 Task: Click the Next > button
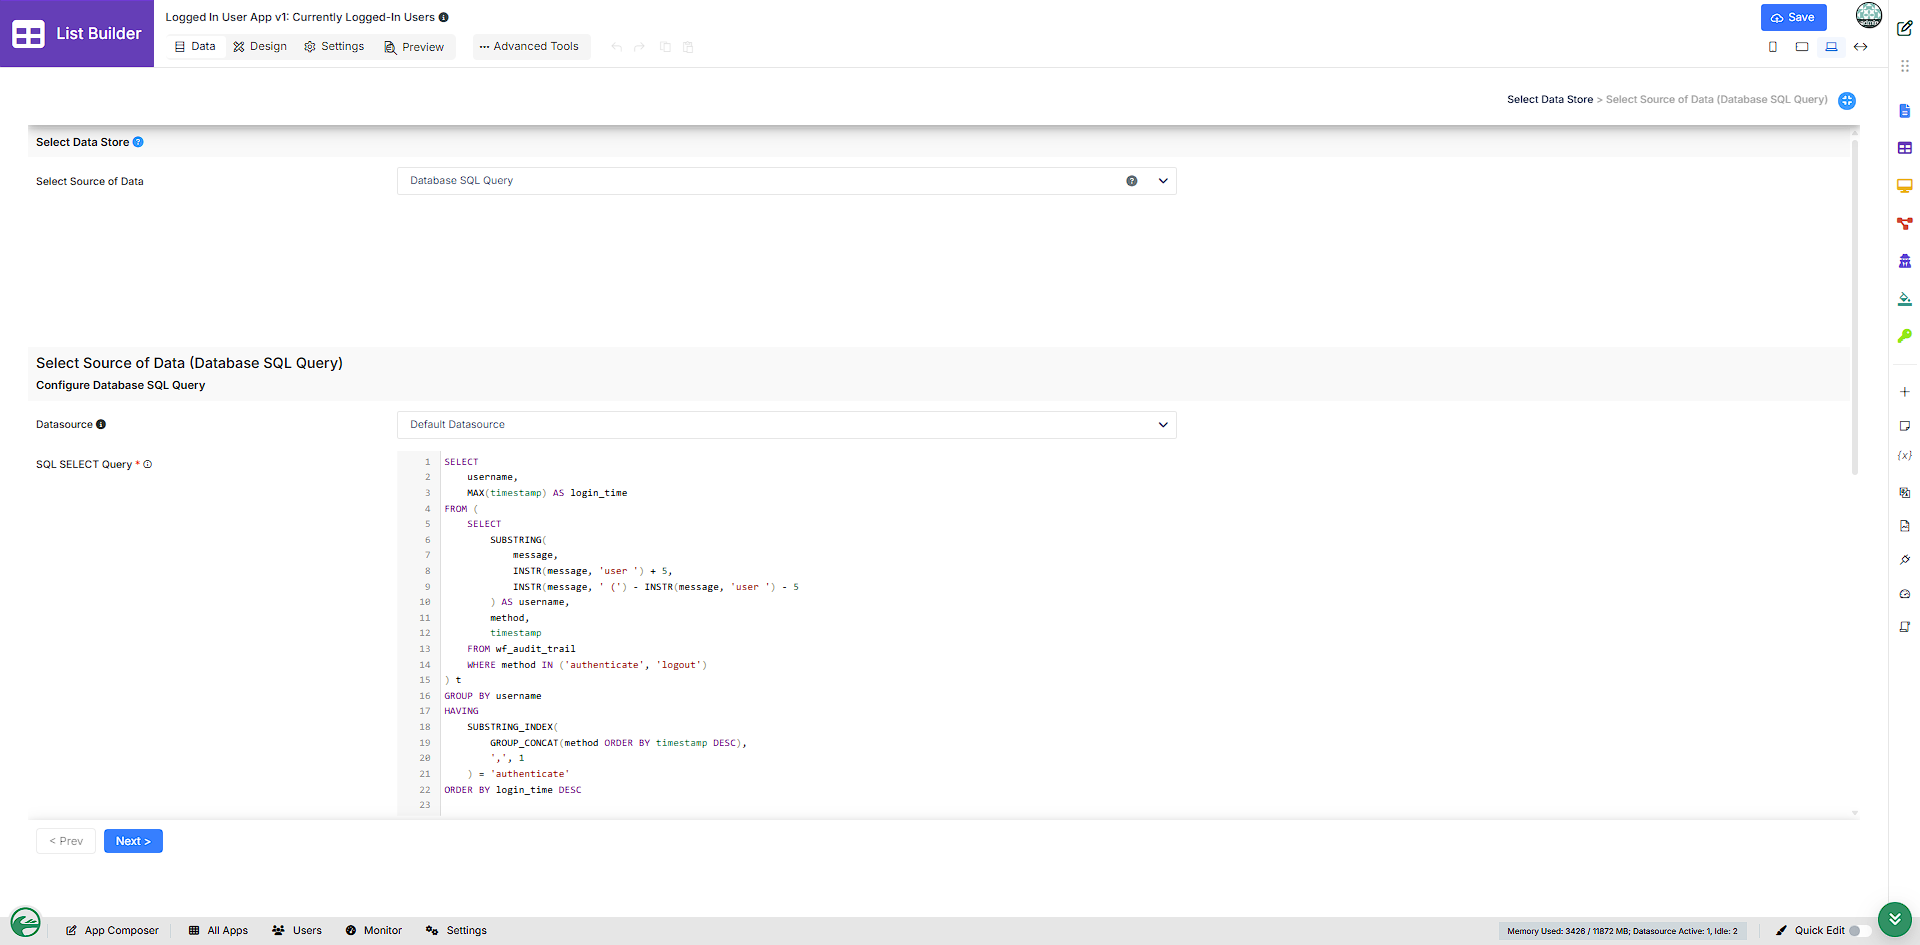click(133, 841)
